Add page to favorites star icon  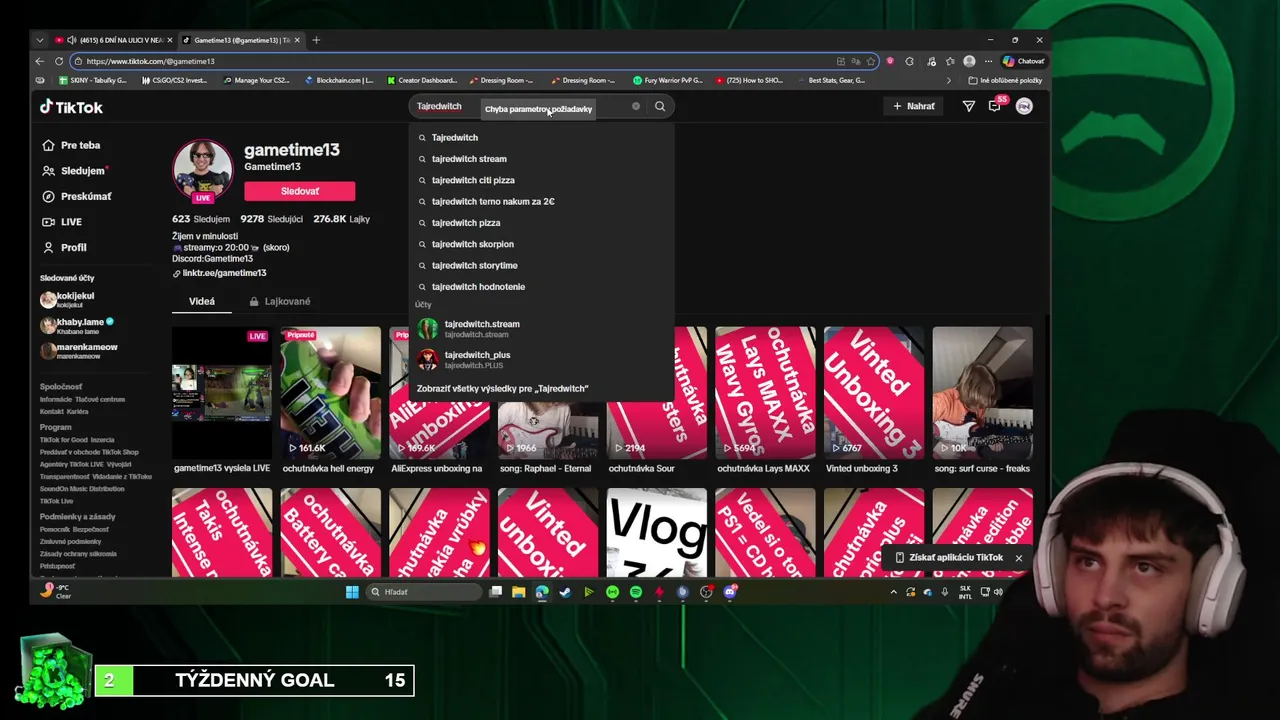pos(872,61)
